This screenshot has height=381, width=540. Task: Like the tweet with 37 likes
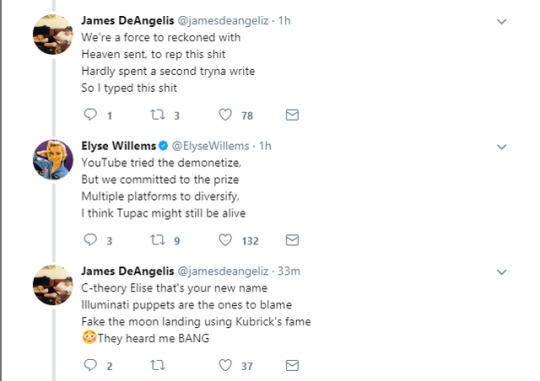pos(225,365)
